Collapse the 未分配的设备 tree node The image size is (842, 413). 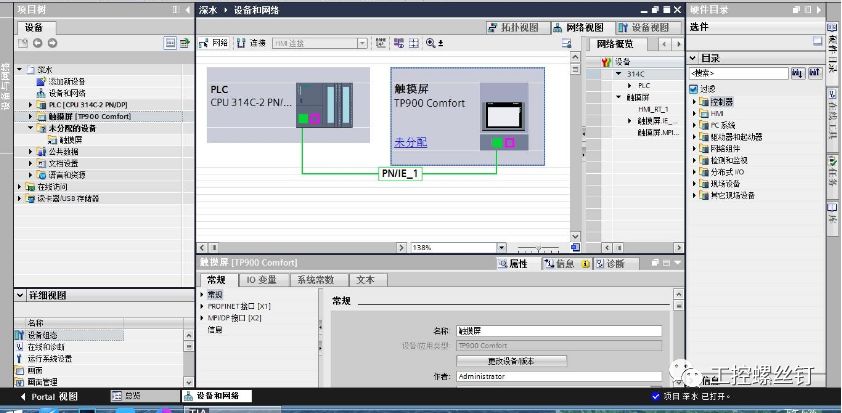pos(31,128)
